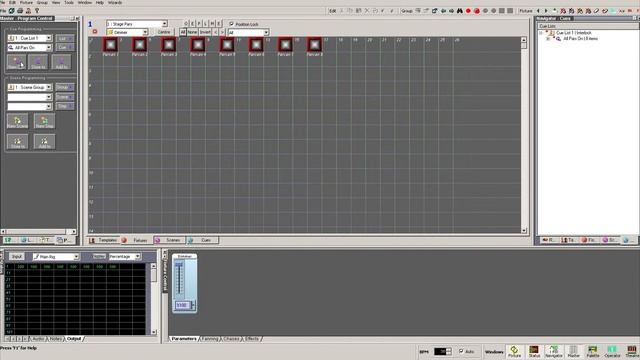This screenshot has width=640, height=360.
Task: Open the Group menu
Action: (42, 2)
